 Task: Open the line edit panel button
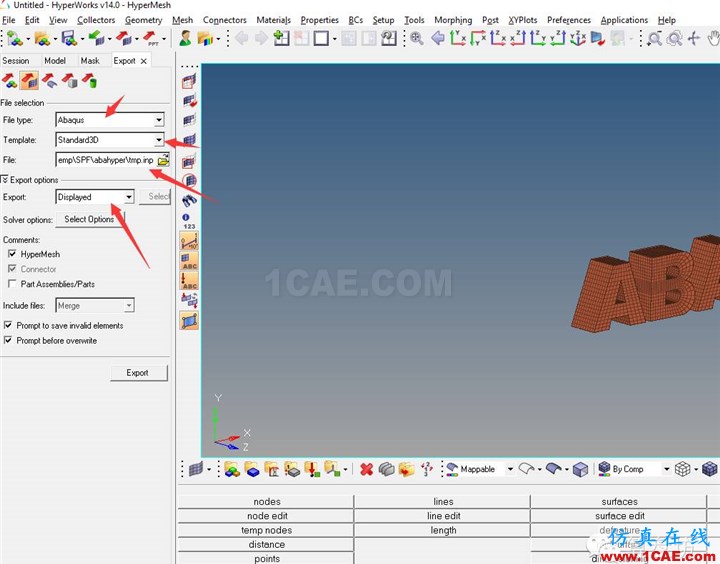(443, 516)
